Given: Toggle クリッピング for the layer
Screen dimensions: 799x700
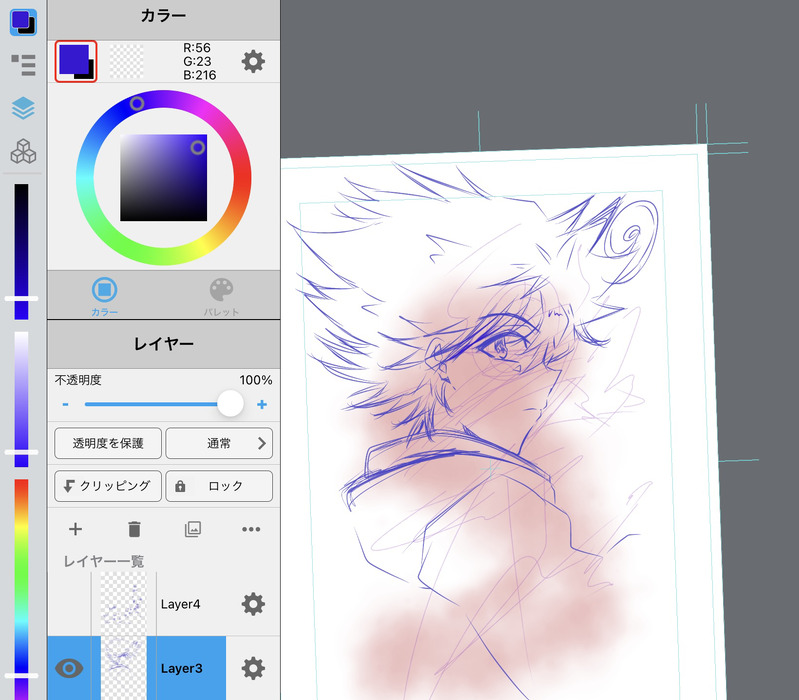Looking at the screenshot, I should (108, 486).
